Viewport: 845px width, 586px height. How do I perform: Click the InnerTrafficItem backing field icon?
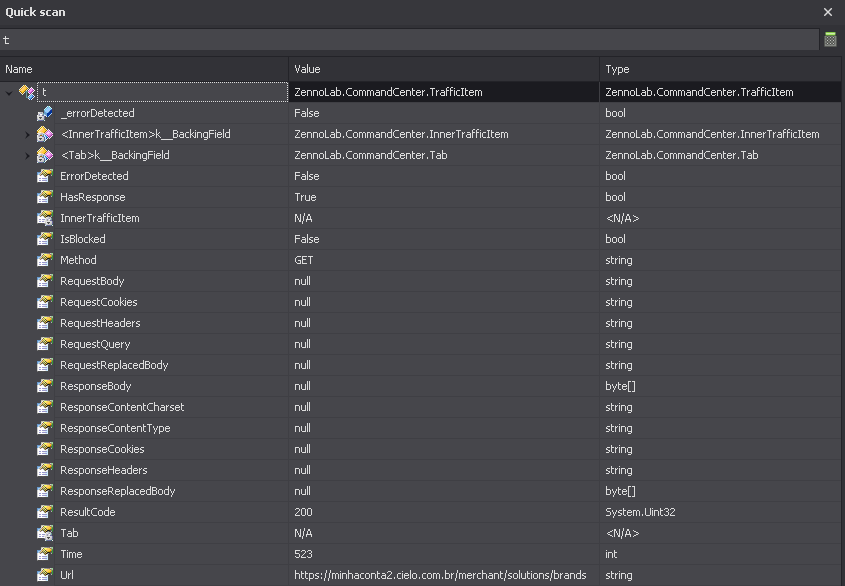click(45, 134)
